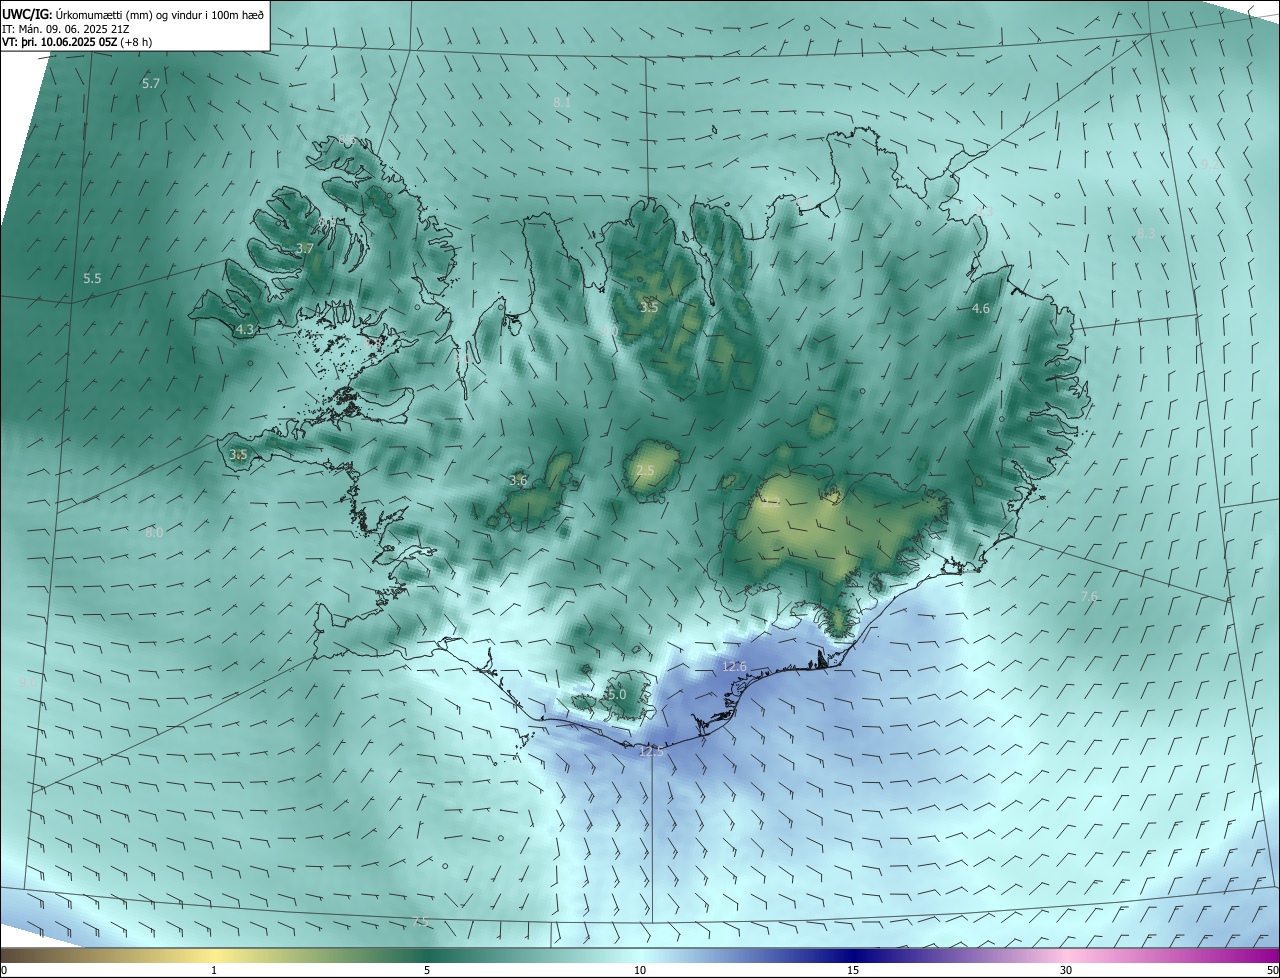
Task: Select the 8.1 value label over the sea
Action: pyautogui.click(x=562, y=102)
